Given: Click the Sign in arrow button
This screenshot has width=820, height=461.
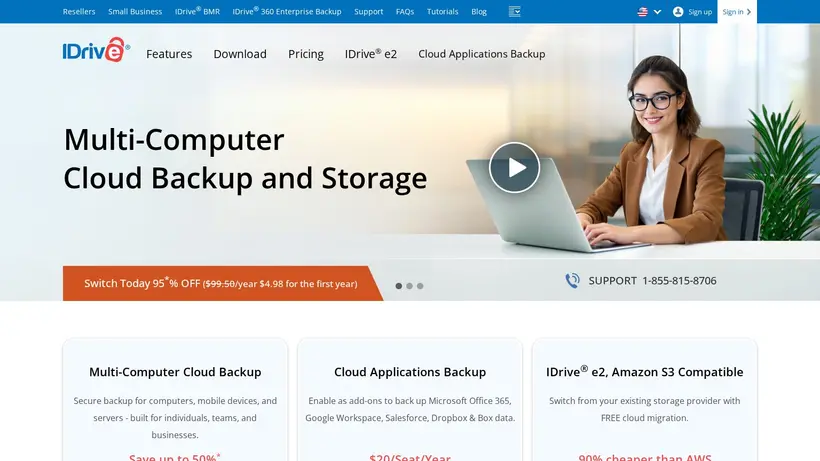Looking at the screenshot, I should pos(737,11).
